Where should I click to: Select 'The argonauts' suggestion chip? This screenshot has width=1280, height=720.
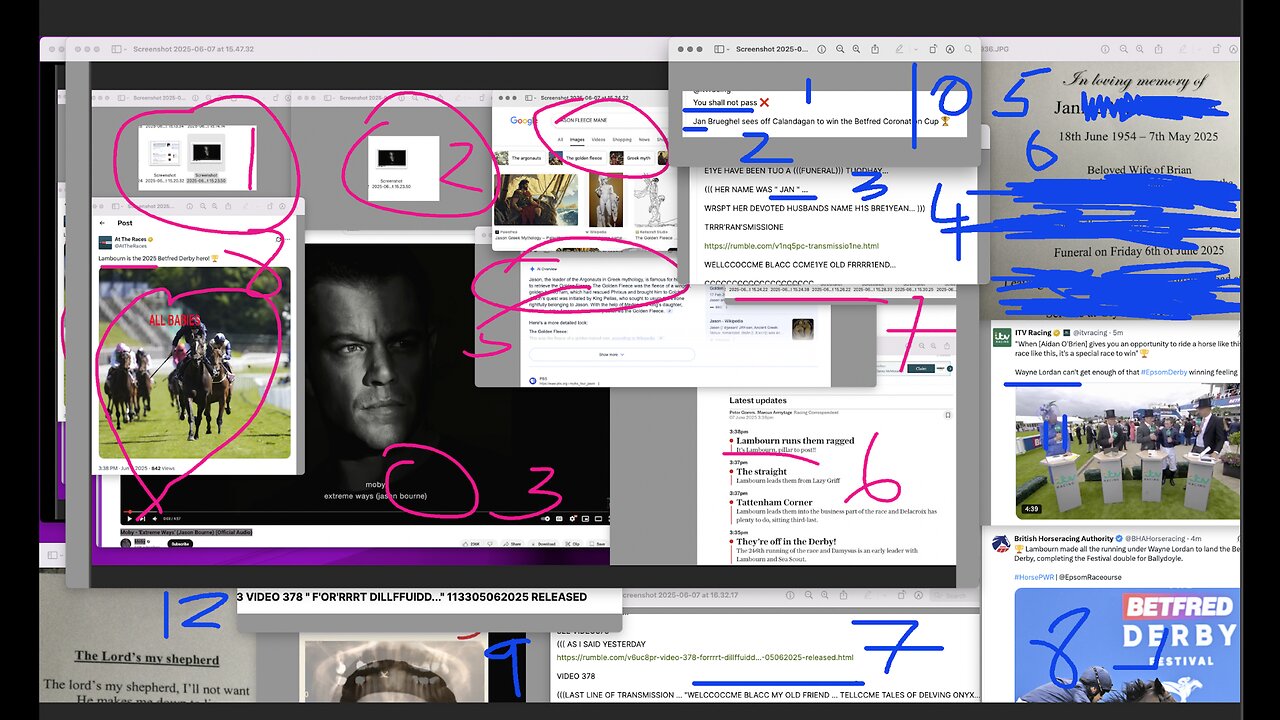tap(520, 158)
